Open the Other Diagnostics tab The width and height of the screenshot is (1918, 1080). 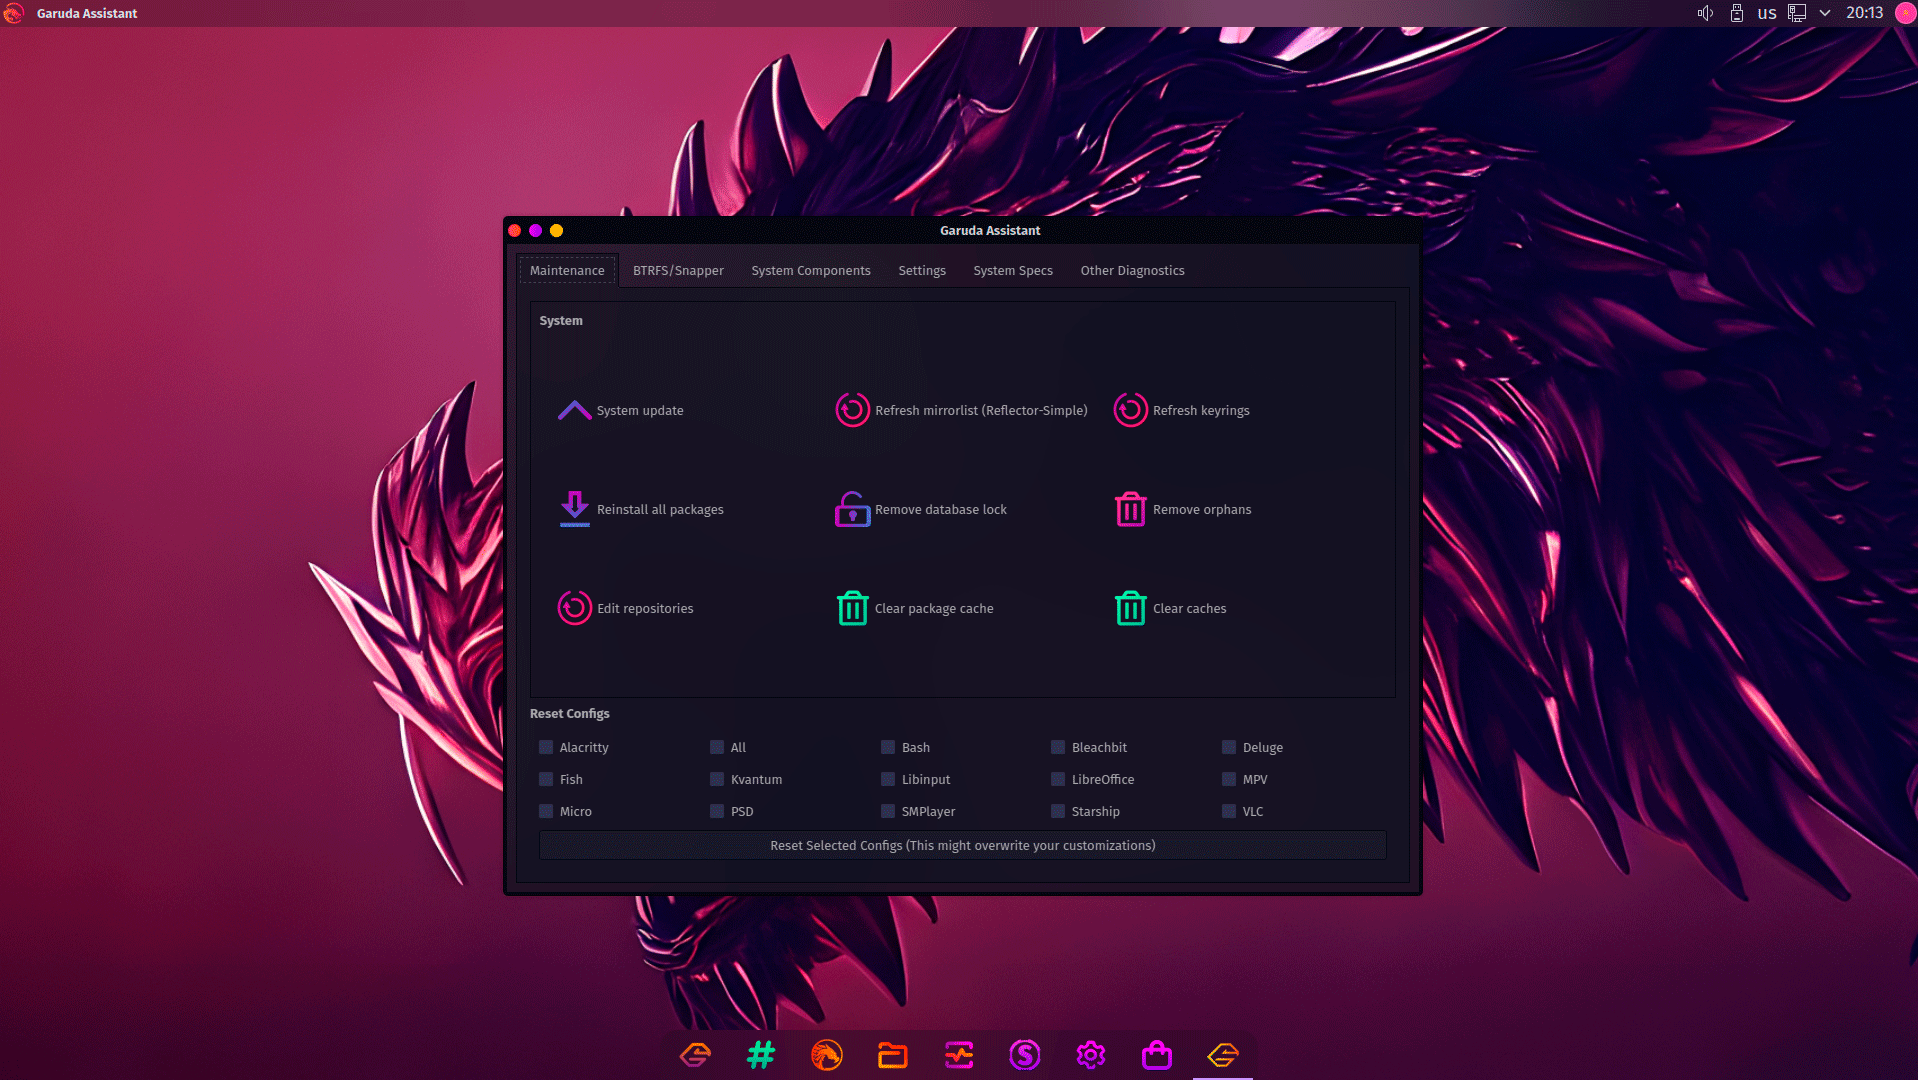tap(1132, 270)
